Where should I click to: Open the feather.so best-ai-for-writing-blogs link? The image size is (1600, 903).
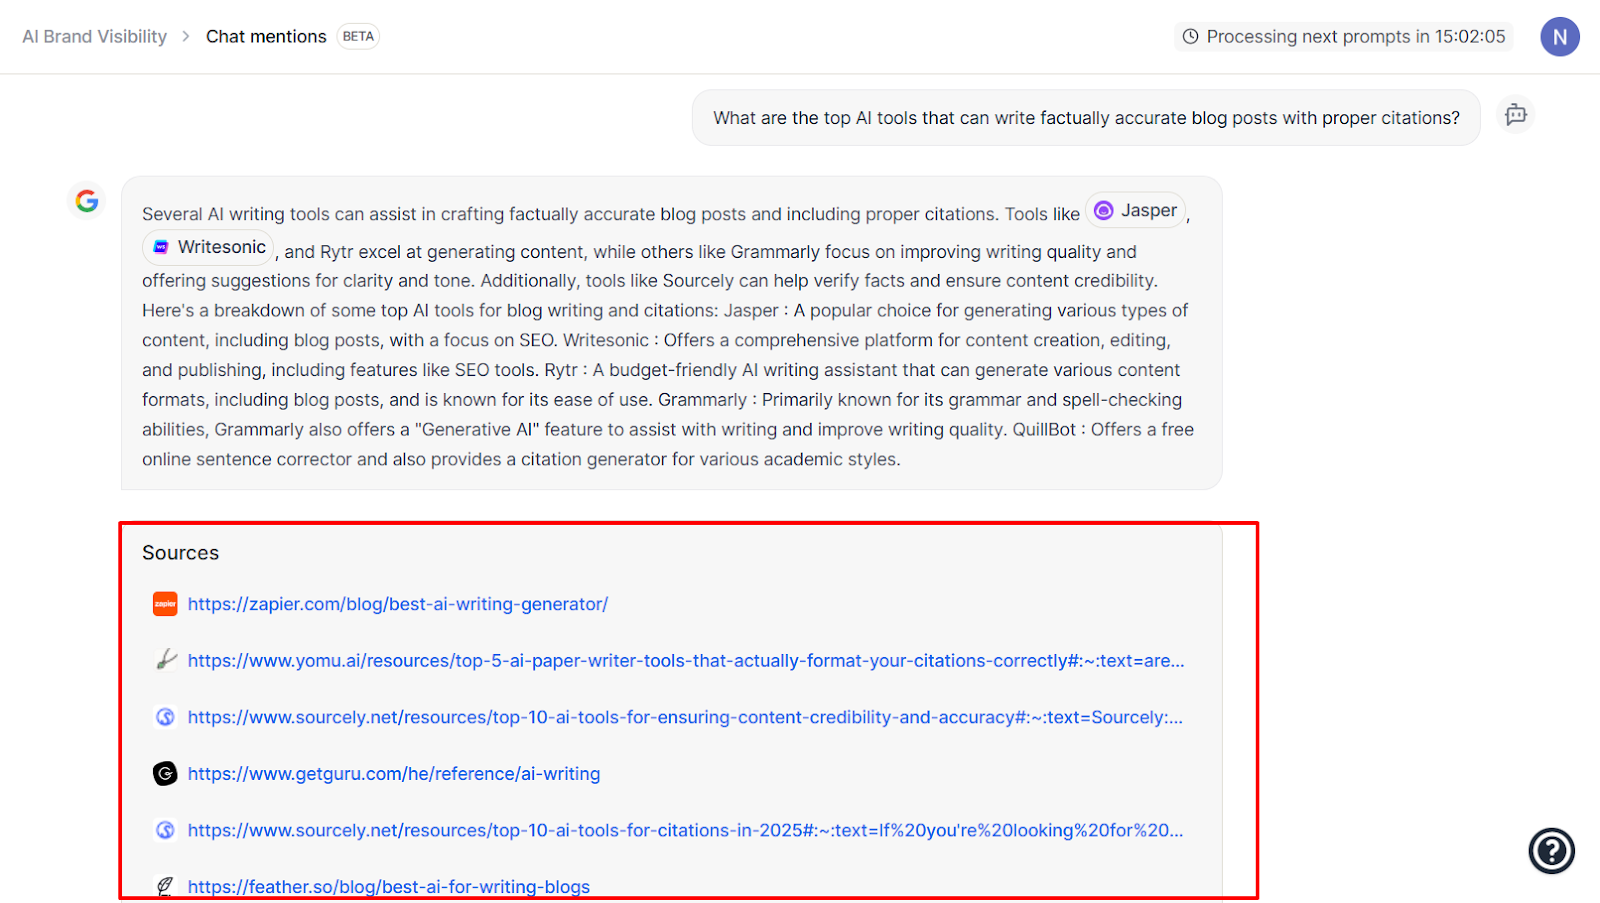point(389,887)
